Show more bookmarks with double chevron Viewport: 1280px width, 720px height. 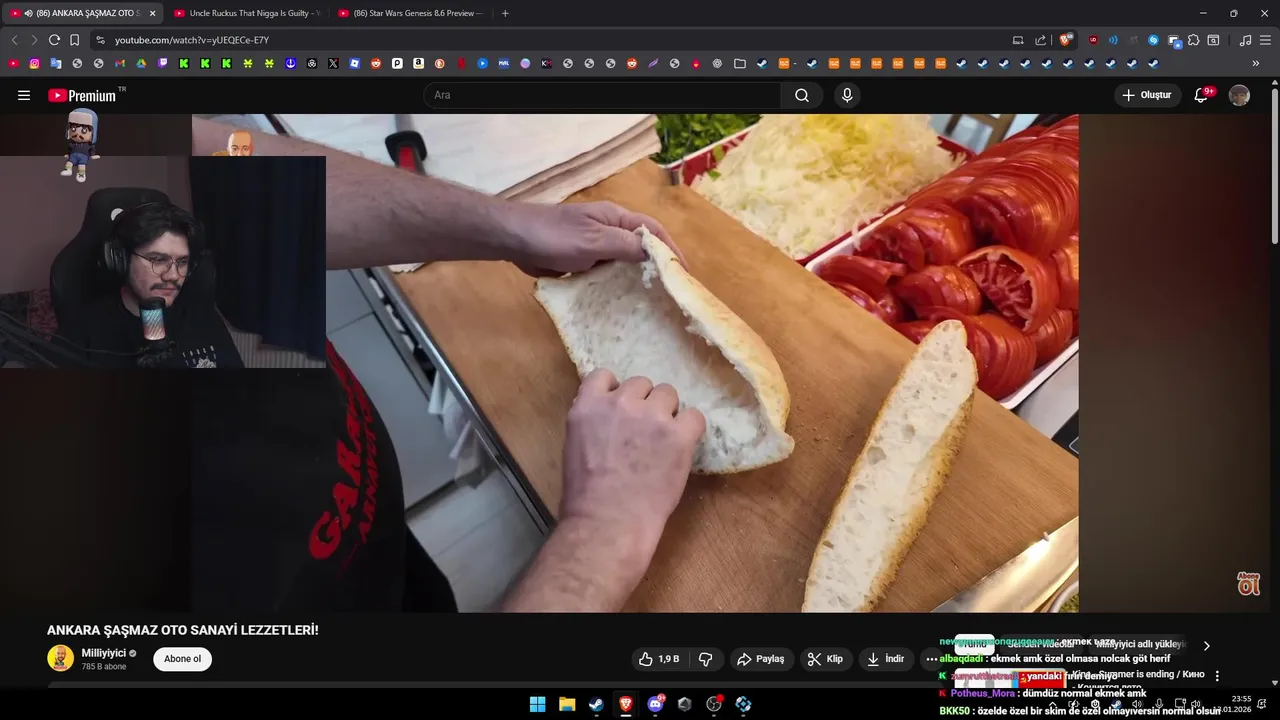pos(1256,63)
